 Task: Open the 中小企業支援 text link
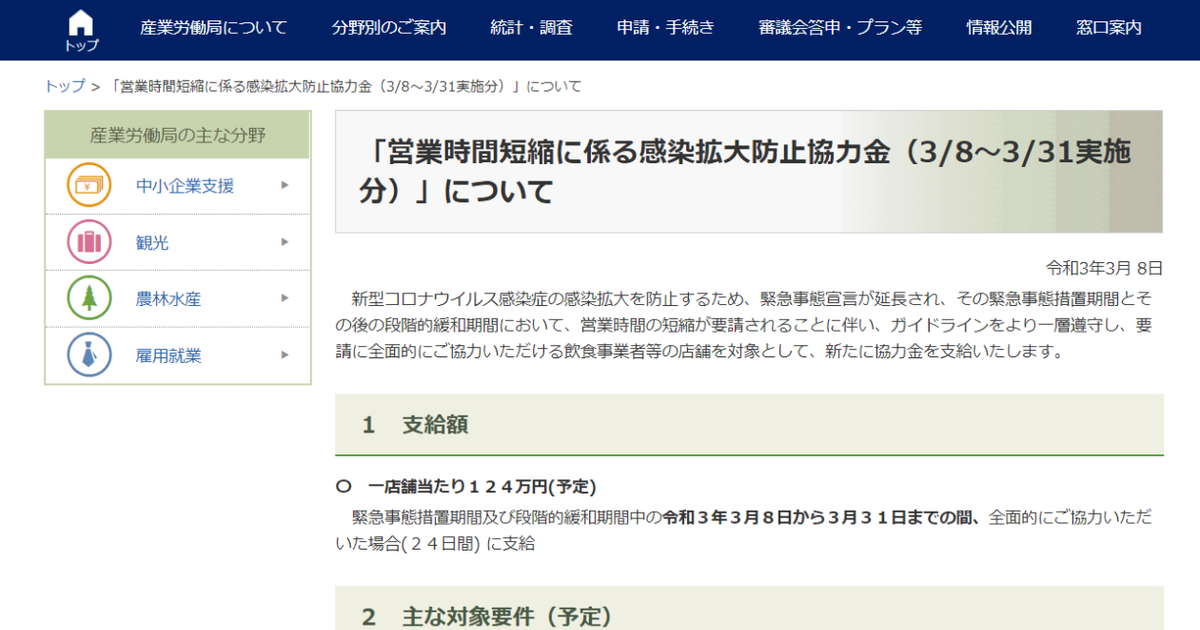[x=185, y=186]
